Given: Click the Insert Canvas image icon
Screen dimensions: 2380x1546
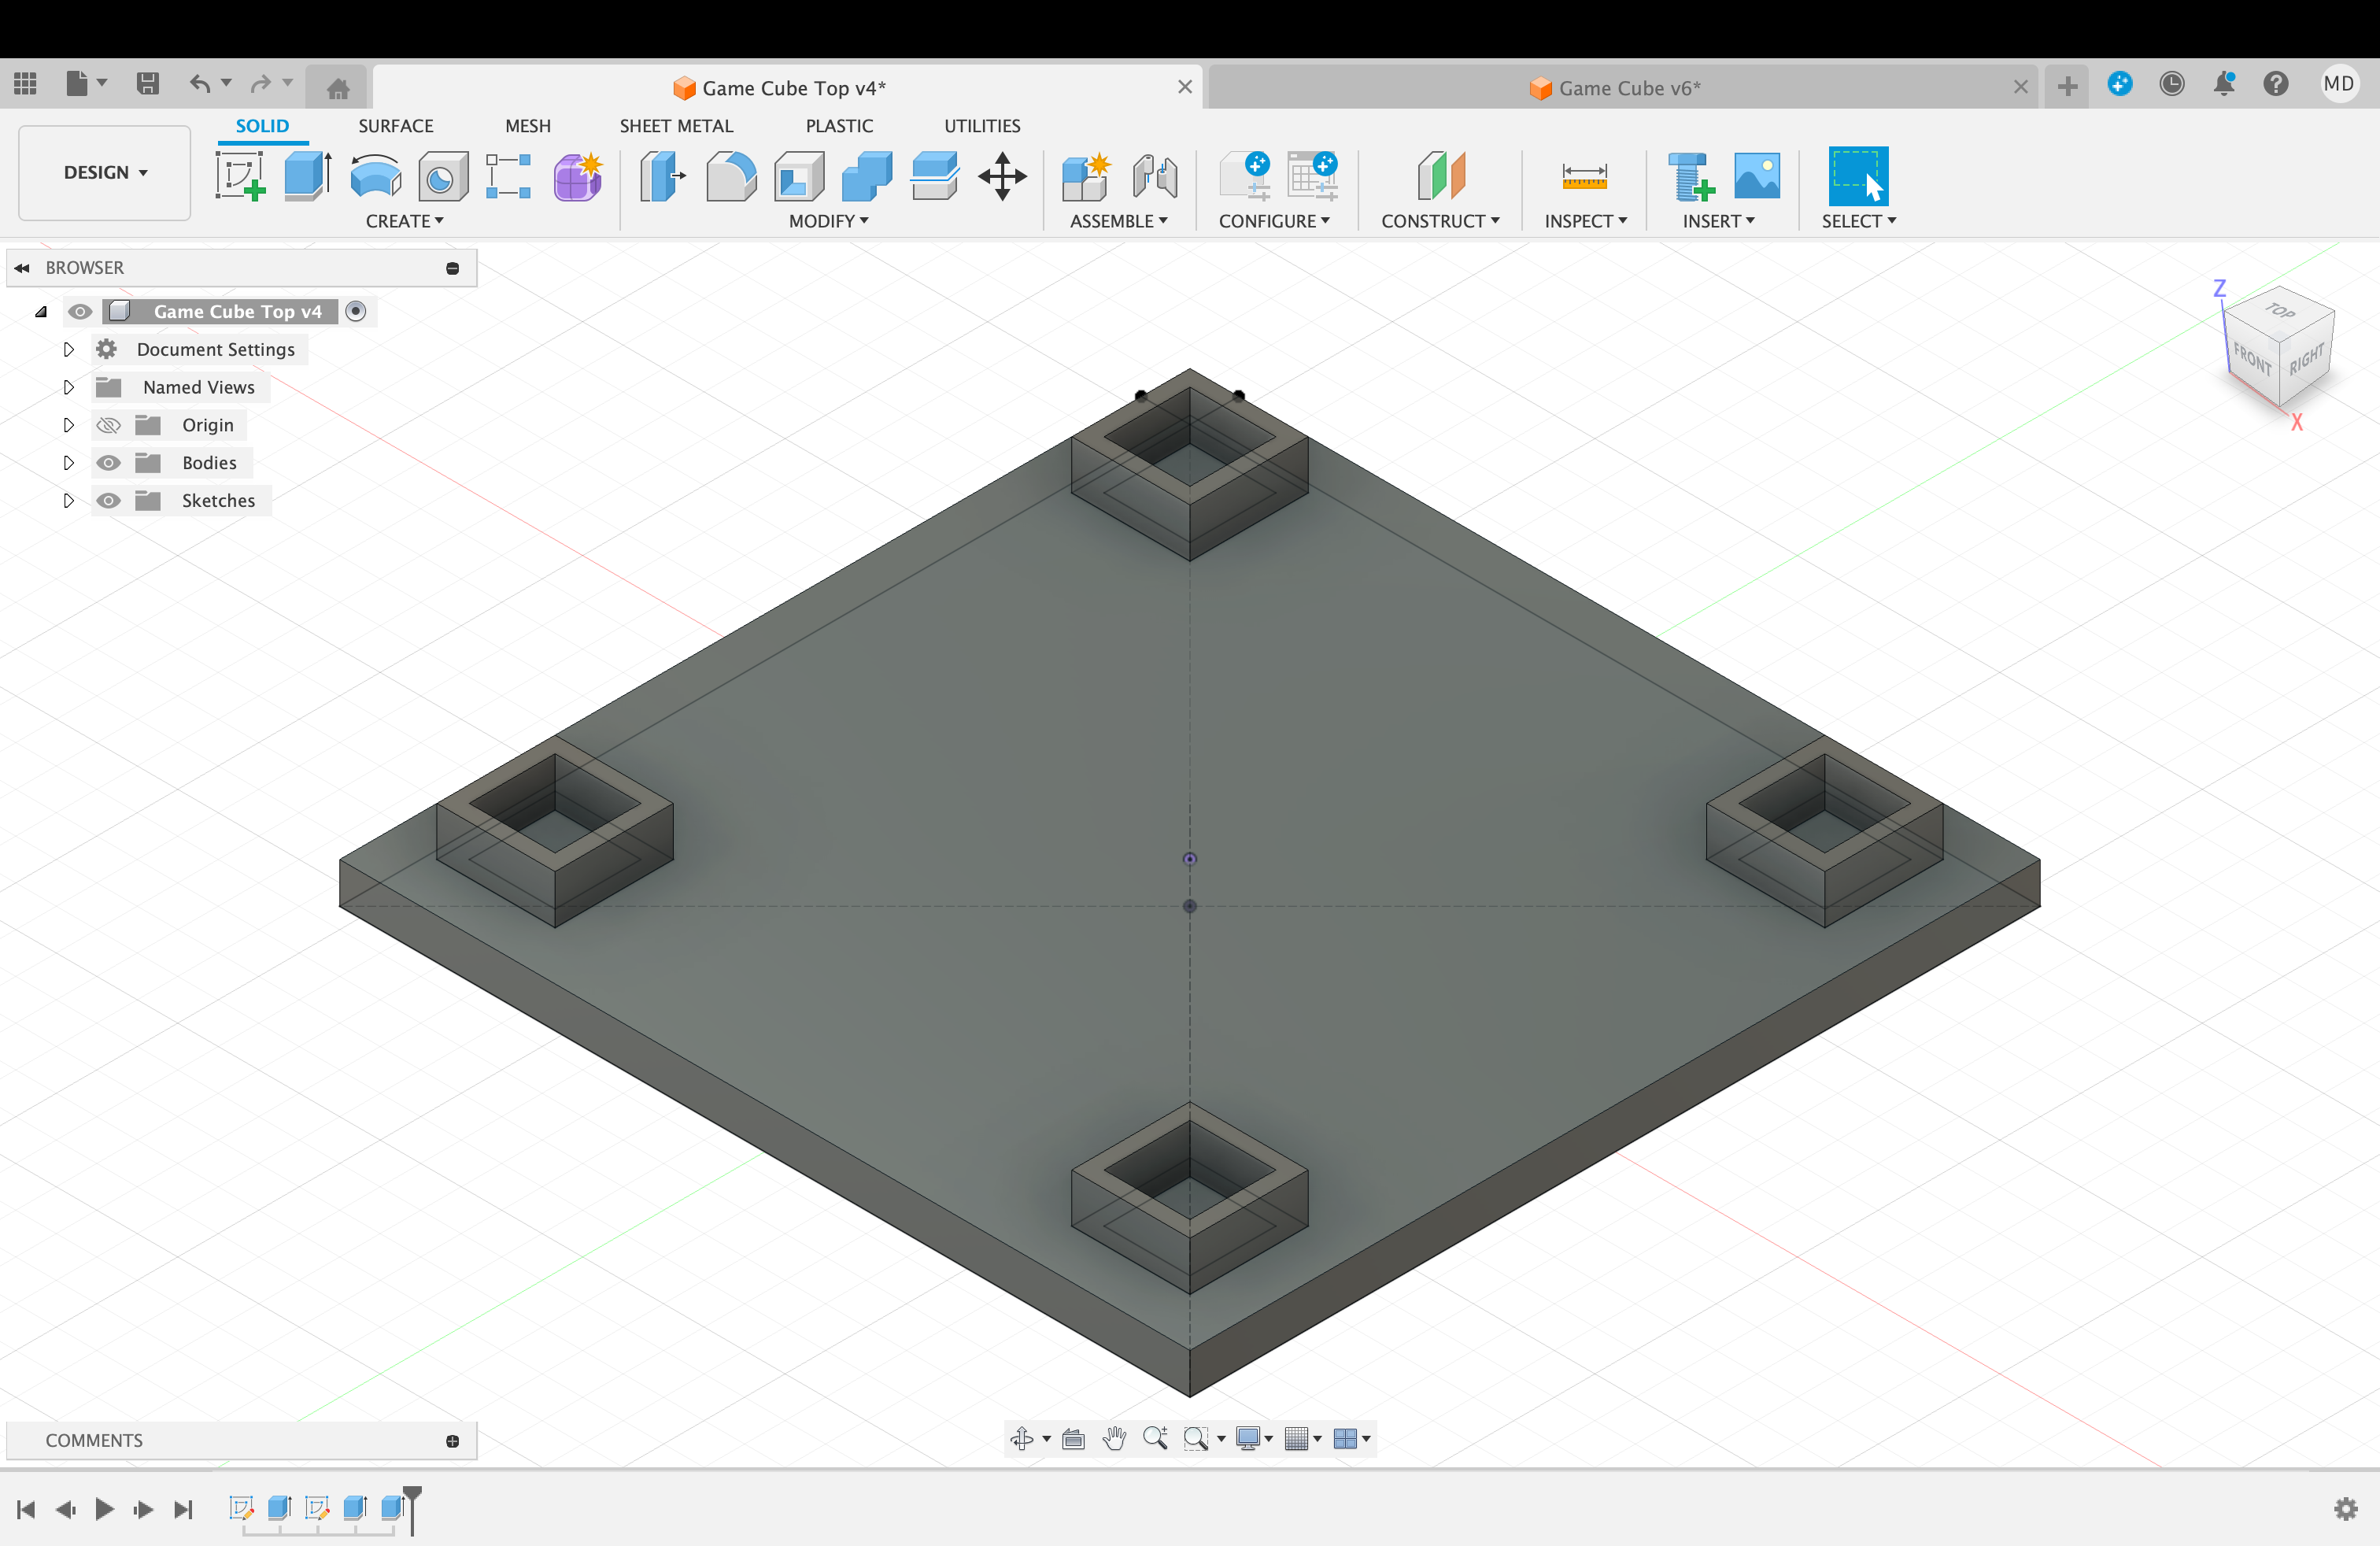Looking at the screenshot, I should [1756, 177].
